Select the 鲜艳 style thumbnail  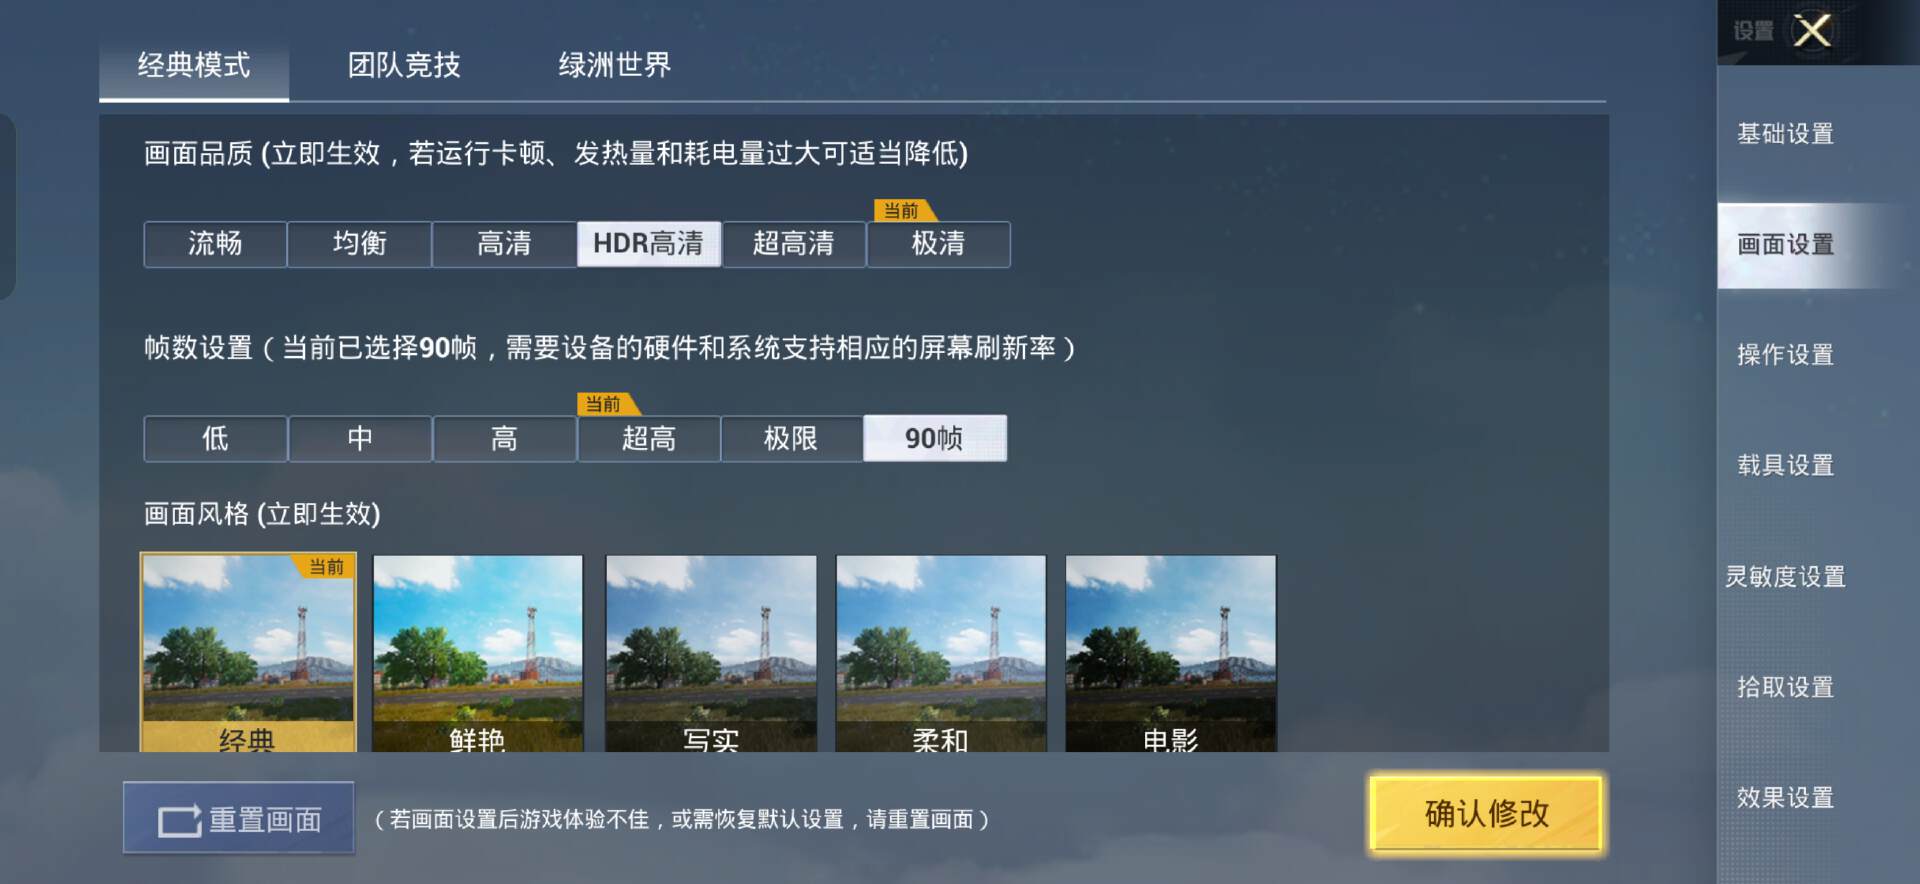478,653
